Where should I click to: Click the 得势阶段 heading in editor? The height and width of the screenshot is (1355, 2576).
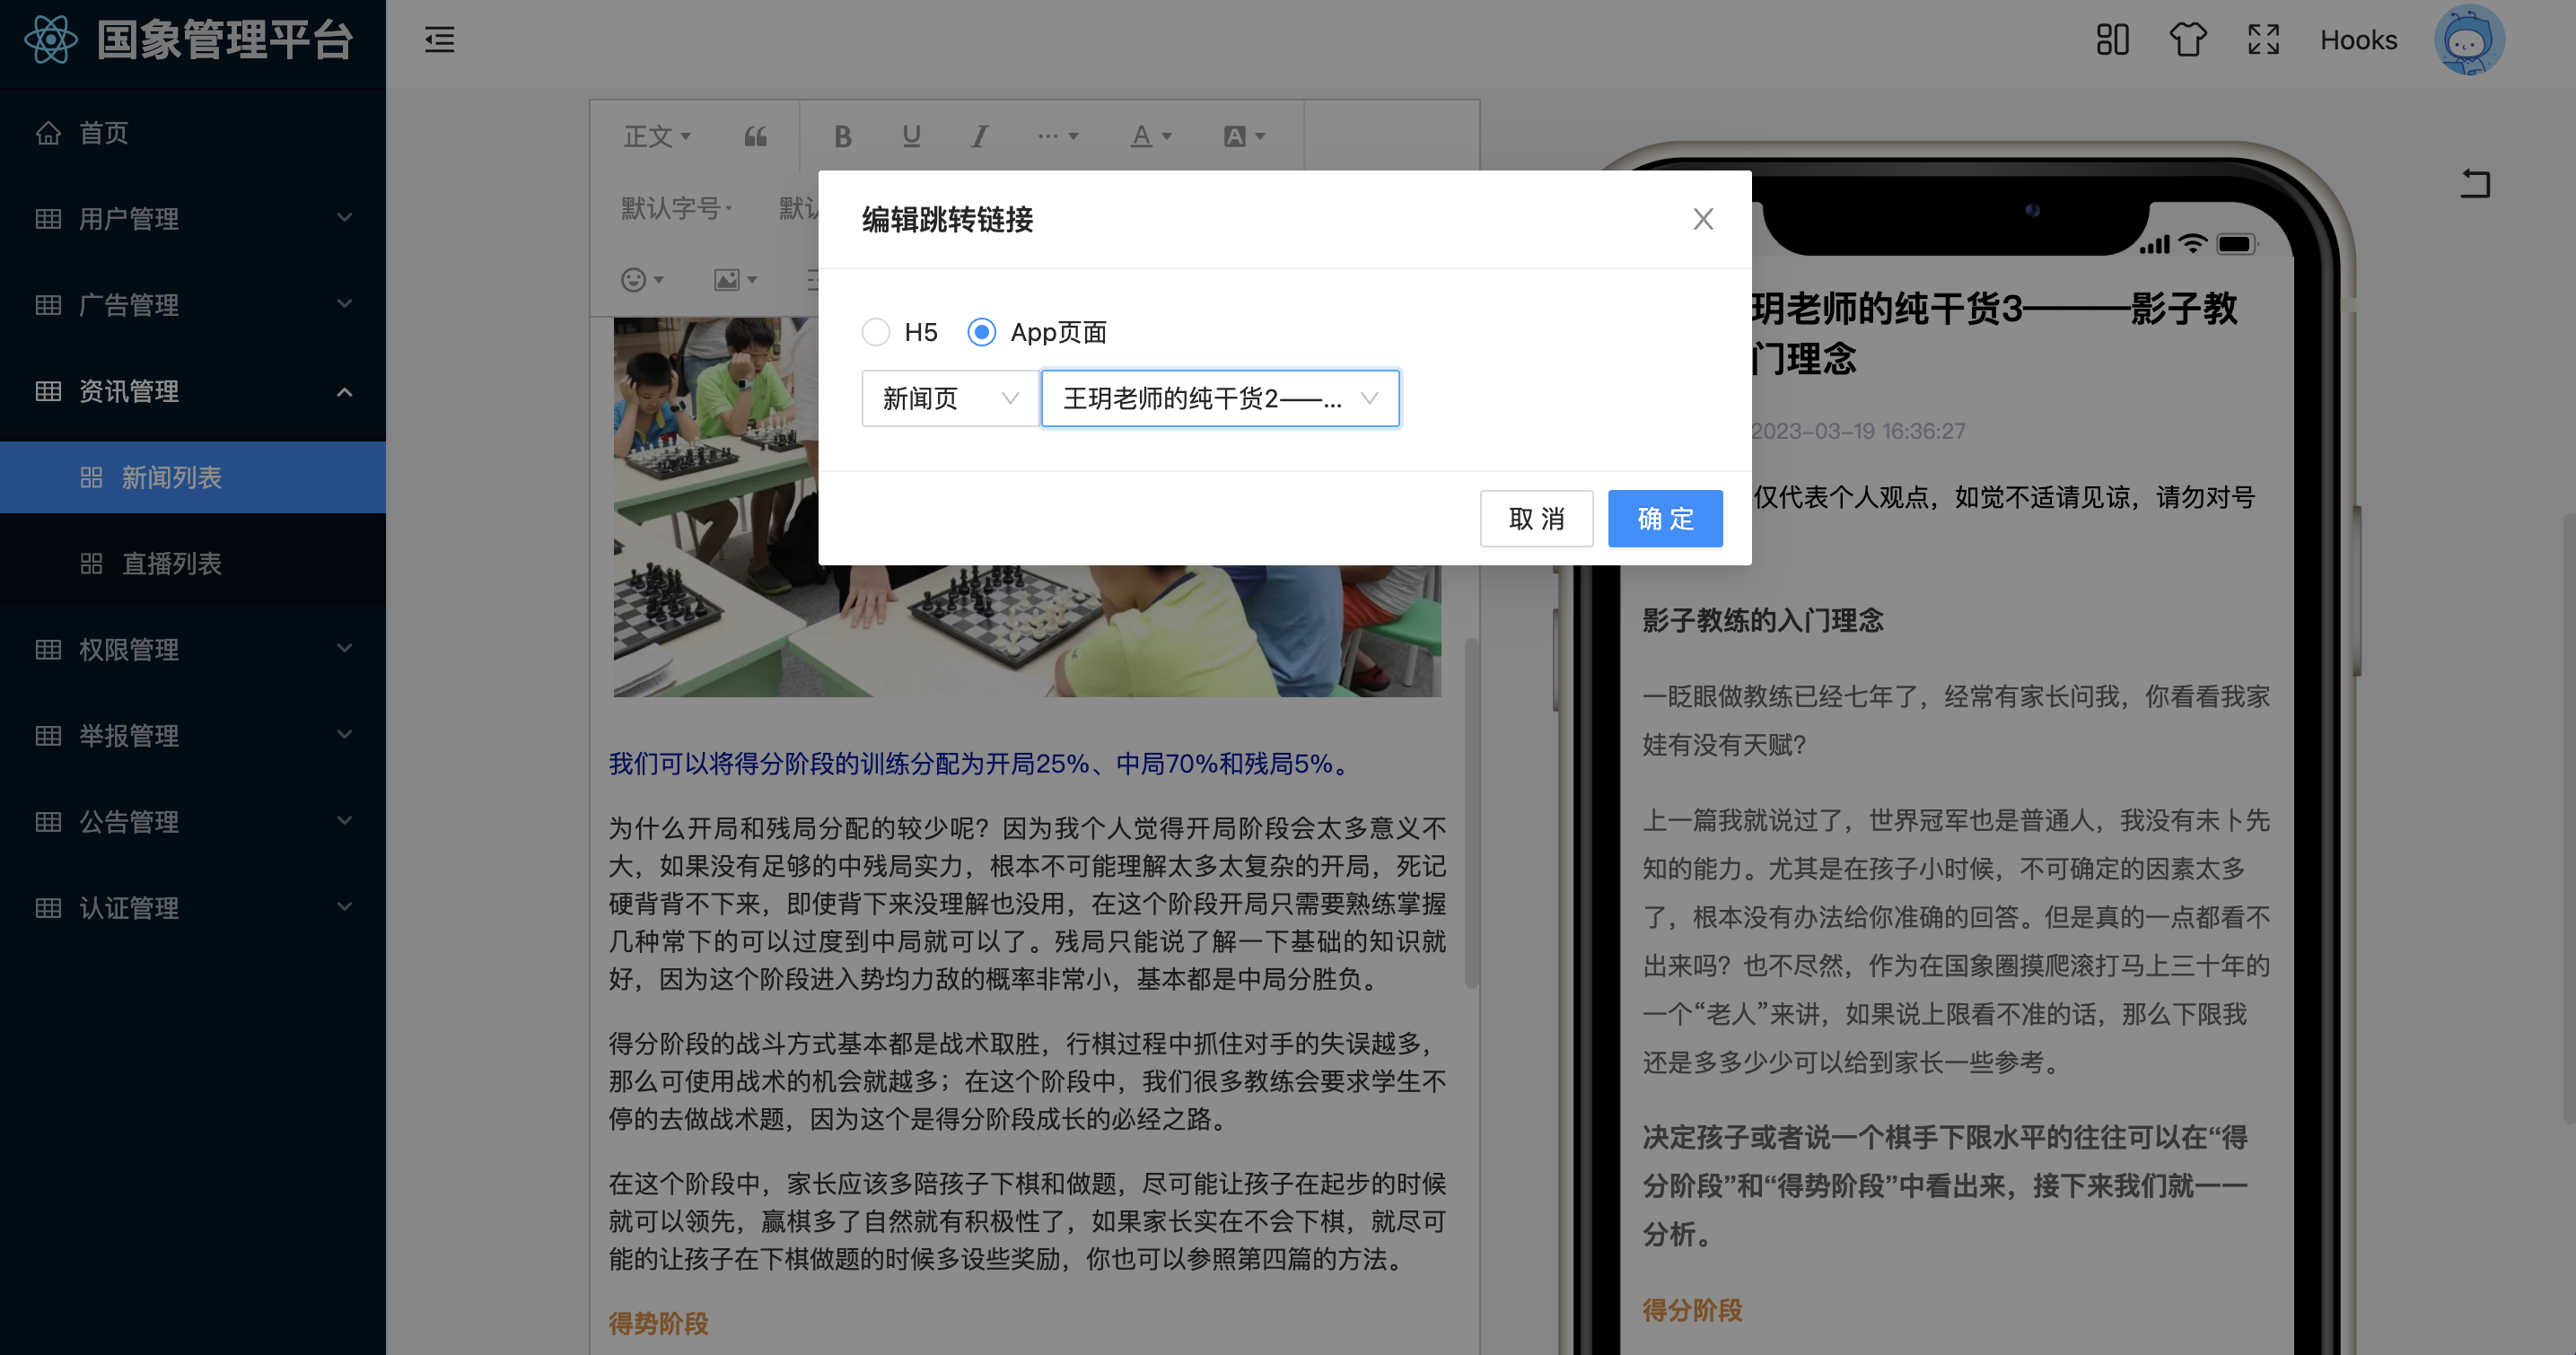point(659,1324)
